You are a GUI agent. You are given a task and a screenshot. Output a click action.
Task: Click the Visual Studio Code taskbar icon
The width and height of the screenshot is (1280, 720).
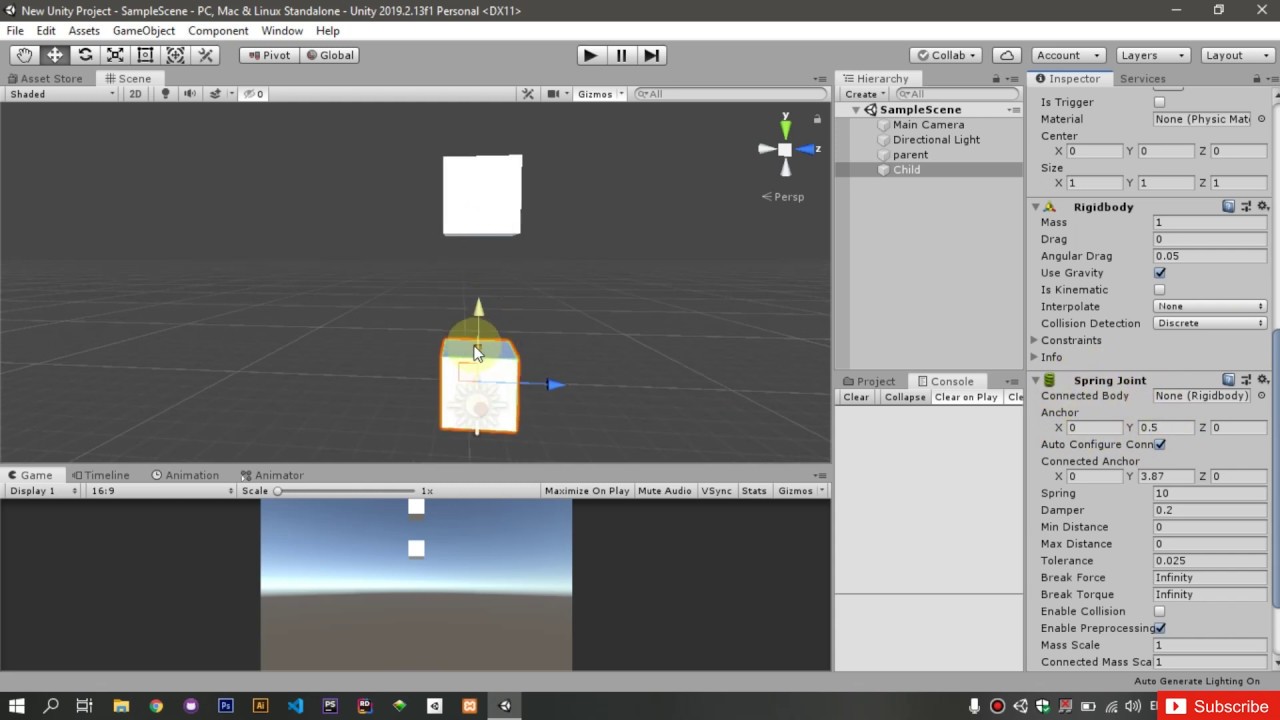(295, 705)
